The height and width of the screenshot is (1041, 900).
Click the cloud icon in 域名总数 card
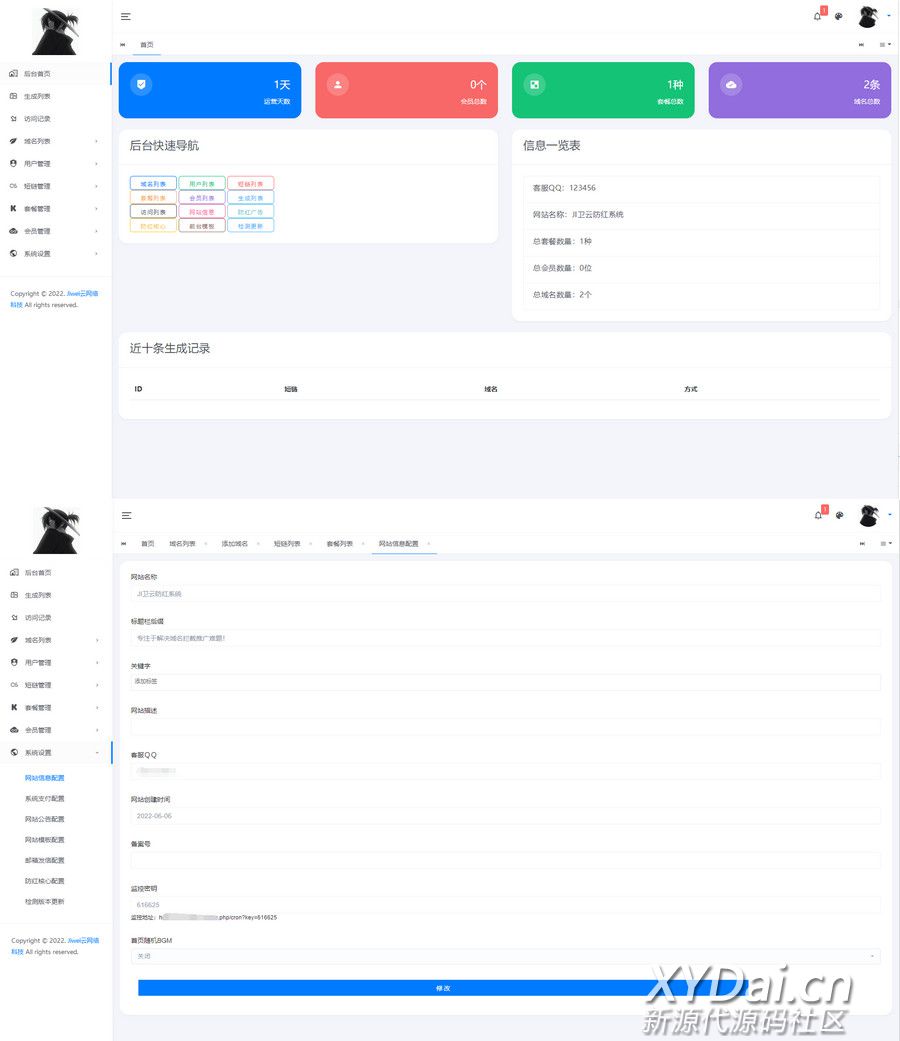(731, 85)
